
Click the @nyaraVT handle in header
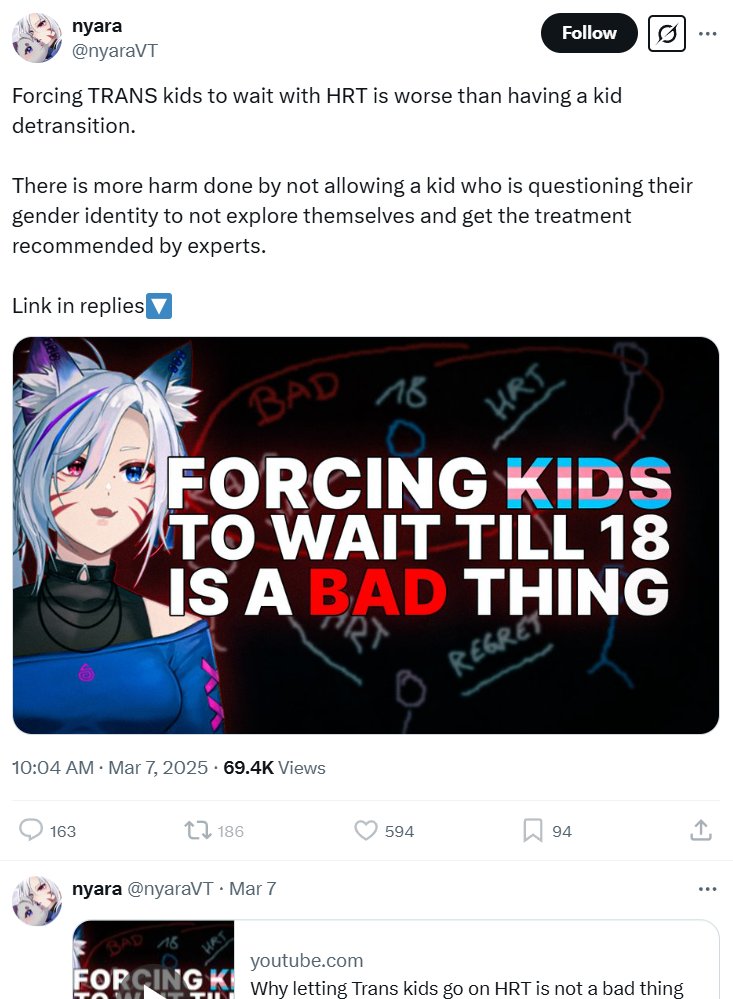click(x=115, y=51)
